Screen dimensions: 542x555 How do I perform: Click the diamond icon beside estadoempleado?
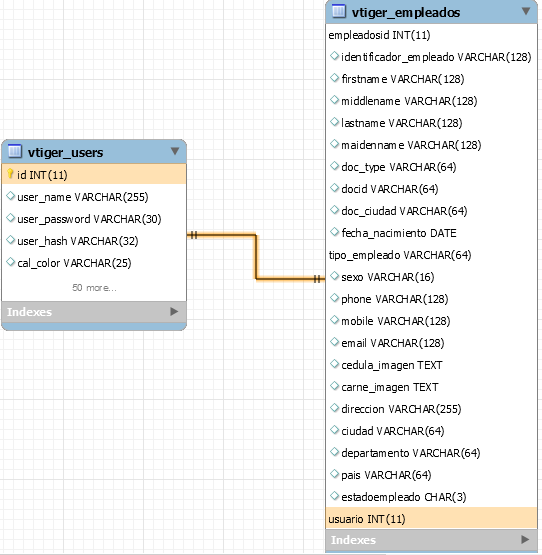[335, 496]
